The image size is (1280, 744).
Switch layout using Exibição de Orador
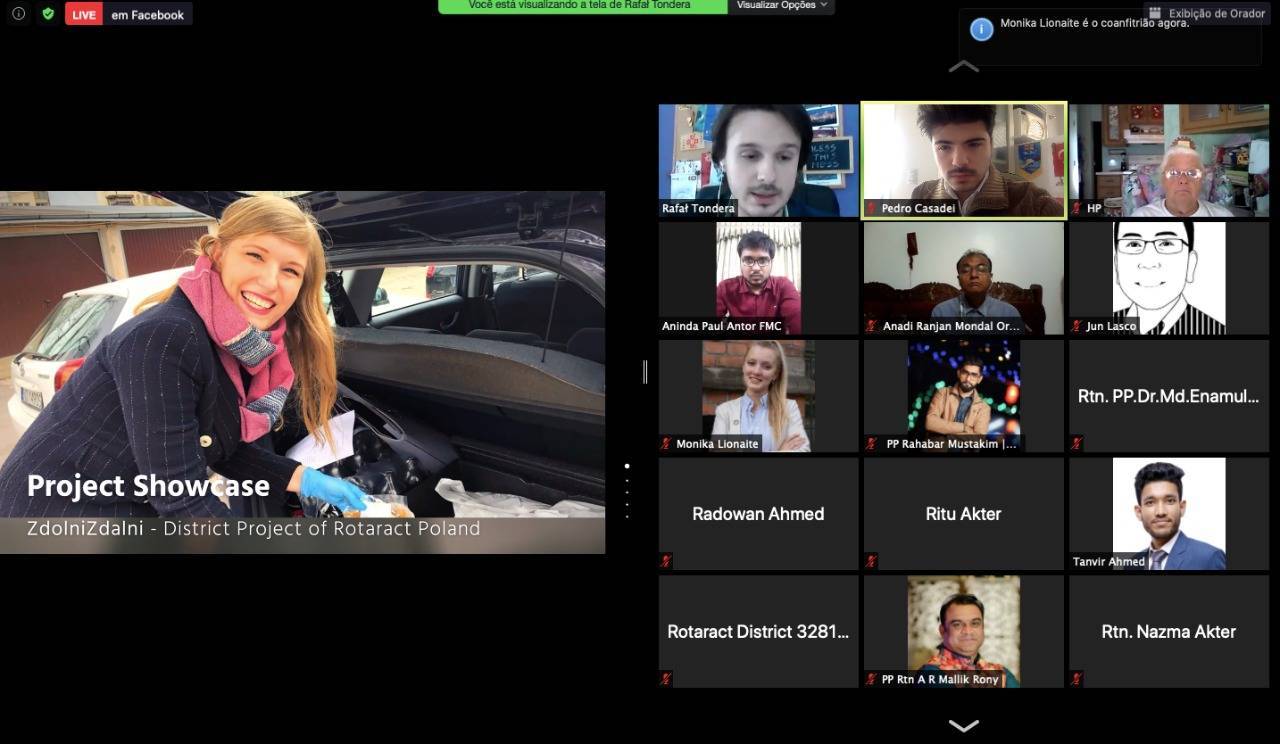pyautogui.click(x=1207, y=13)
